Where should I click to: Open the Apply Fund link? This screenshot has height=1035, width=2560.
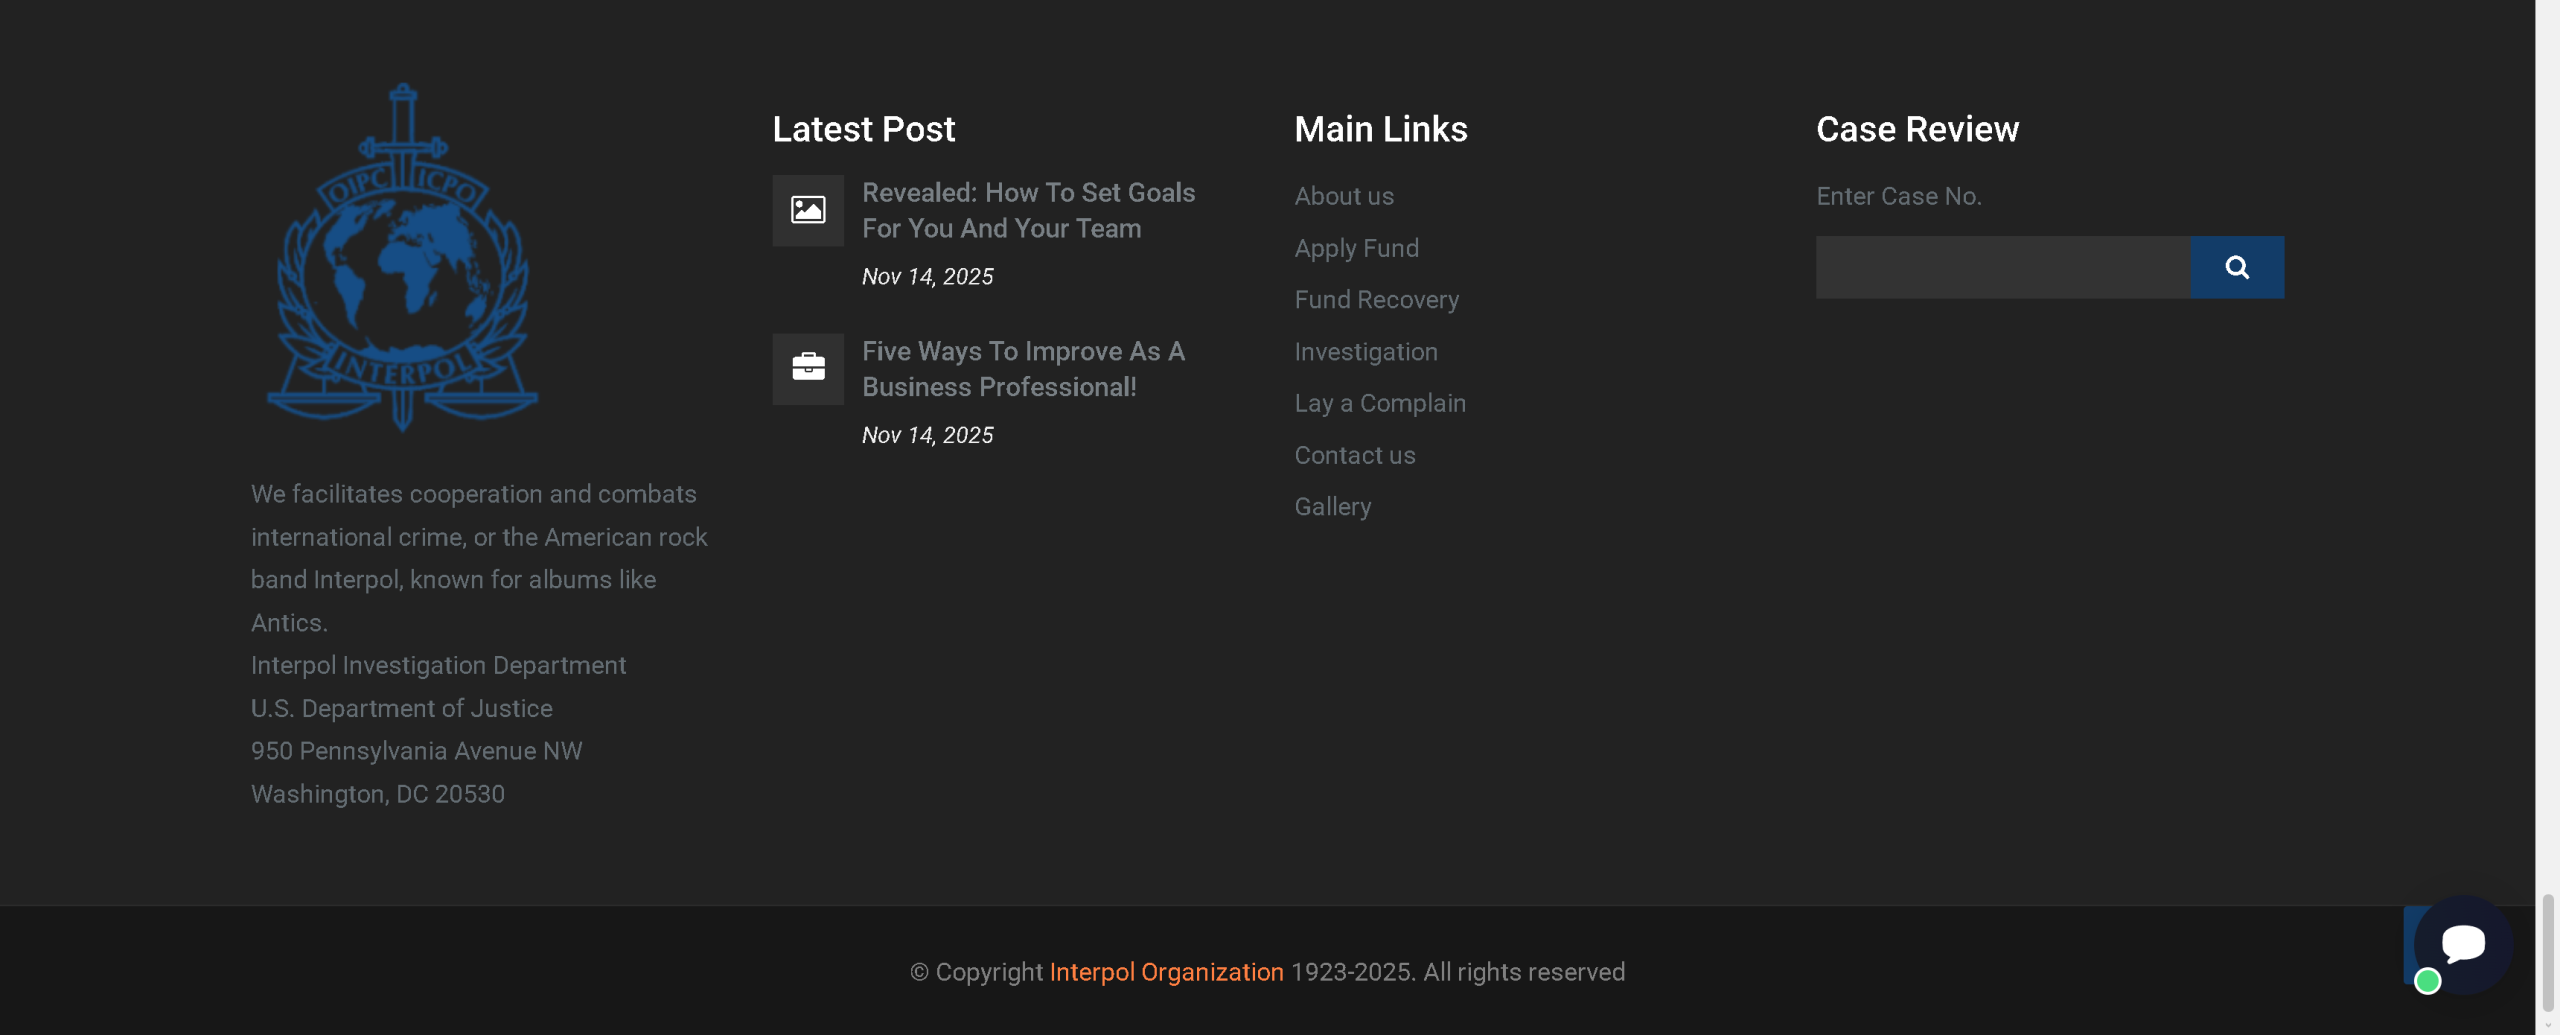pos(1356,248)
